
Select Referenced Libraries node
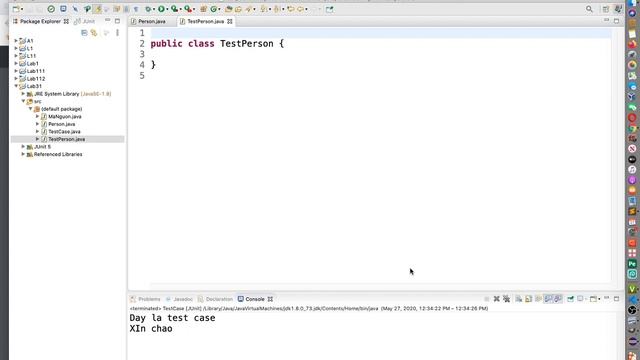pyautogui.click(x=58, y=154)
